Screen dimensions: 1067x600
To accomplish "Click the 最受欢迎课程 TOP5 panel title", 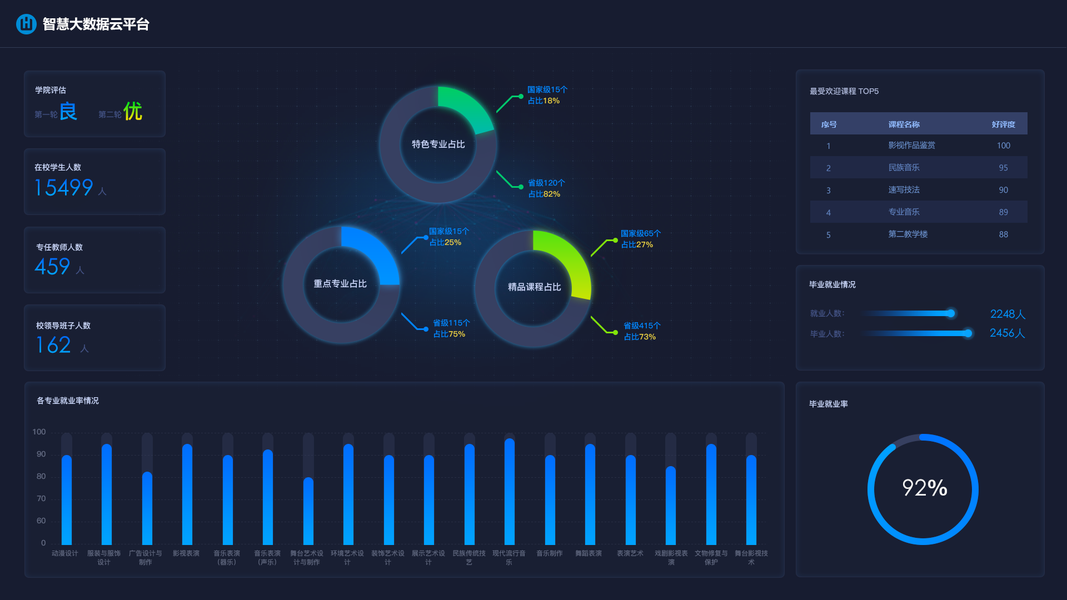I will click(844, 91).
